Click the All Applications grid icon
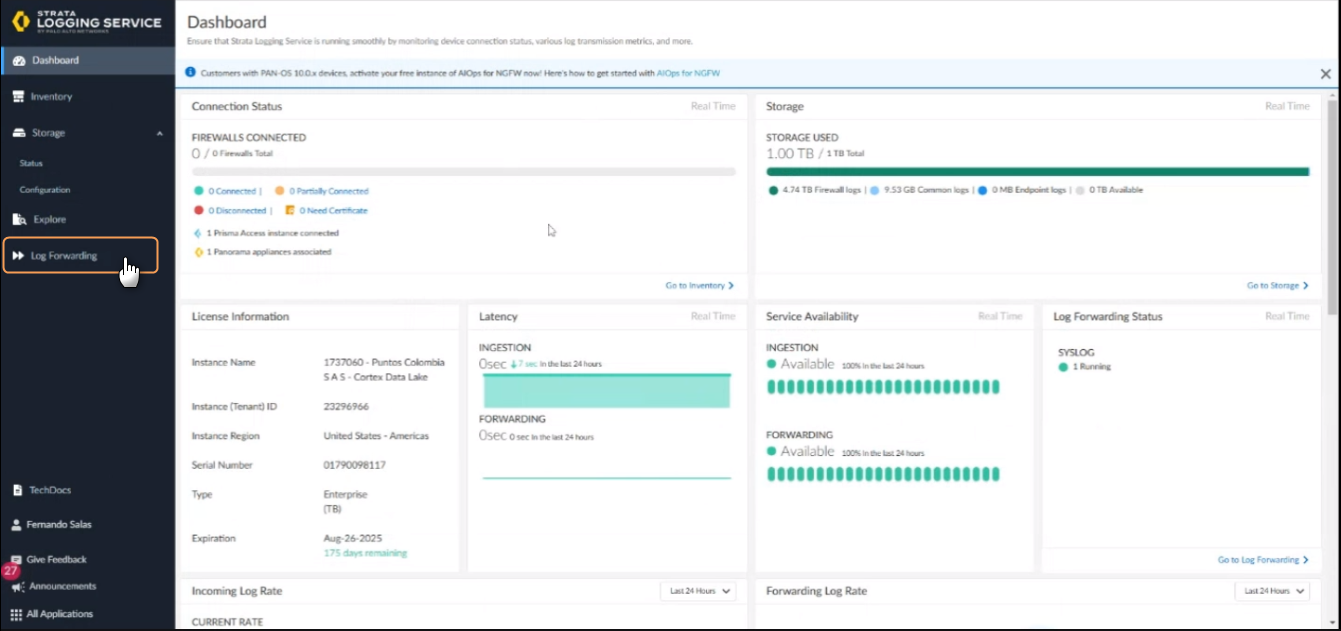Image resolution: width=1341 pixels, height=631 pixels. (x=16, y=615)
